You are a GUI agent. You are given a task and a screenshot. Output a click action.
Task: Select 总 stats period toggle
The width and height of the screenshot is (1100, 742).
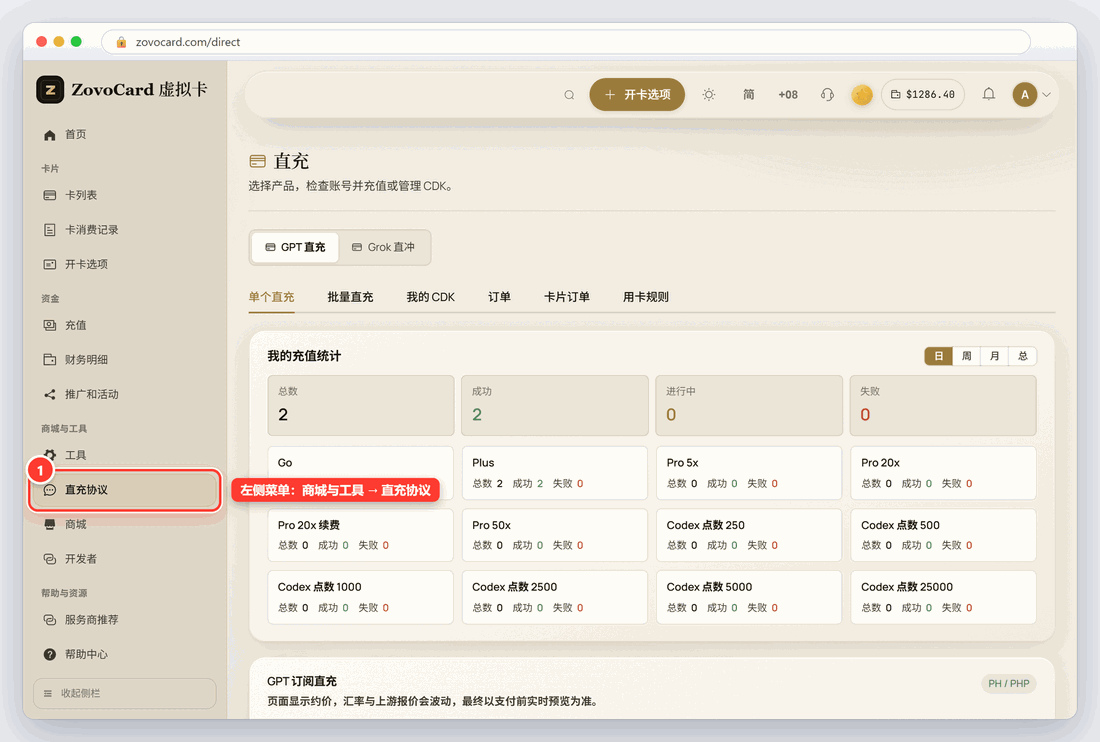pyautogui.click(x=1023, y=356)
